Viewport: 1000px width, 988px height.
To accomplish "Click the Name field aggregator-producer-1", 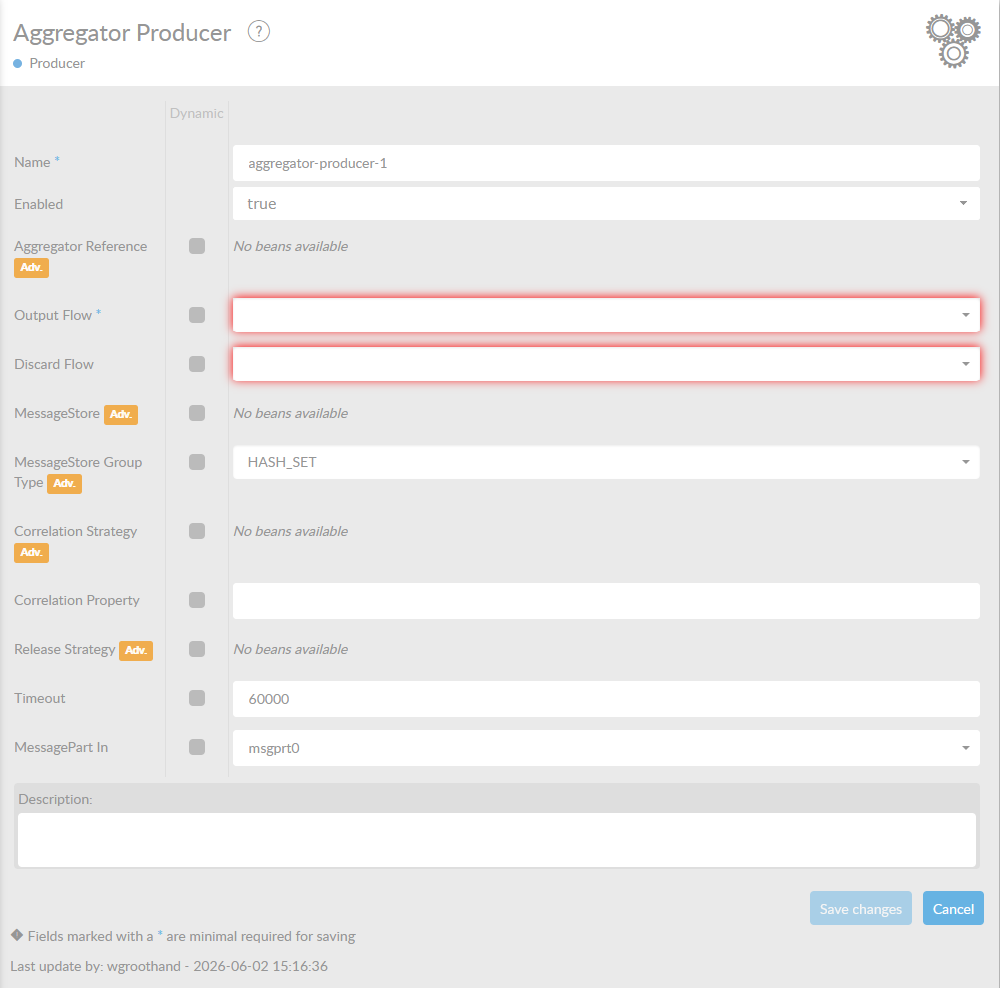I will coord(606,163).
